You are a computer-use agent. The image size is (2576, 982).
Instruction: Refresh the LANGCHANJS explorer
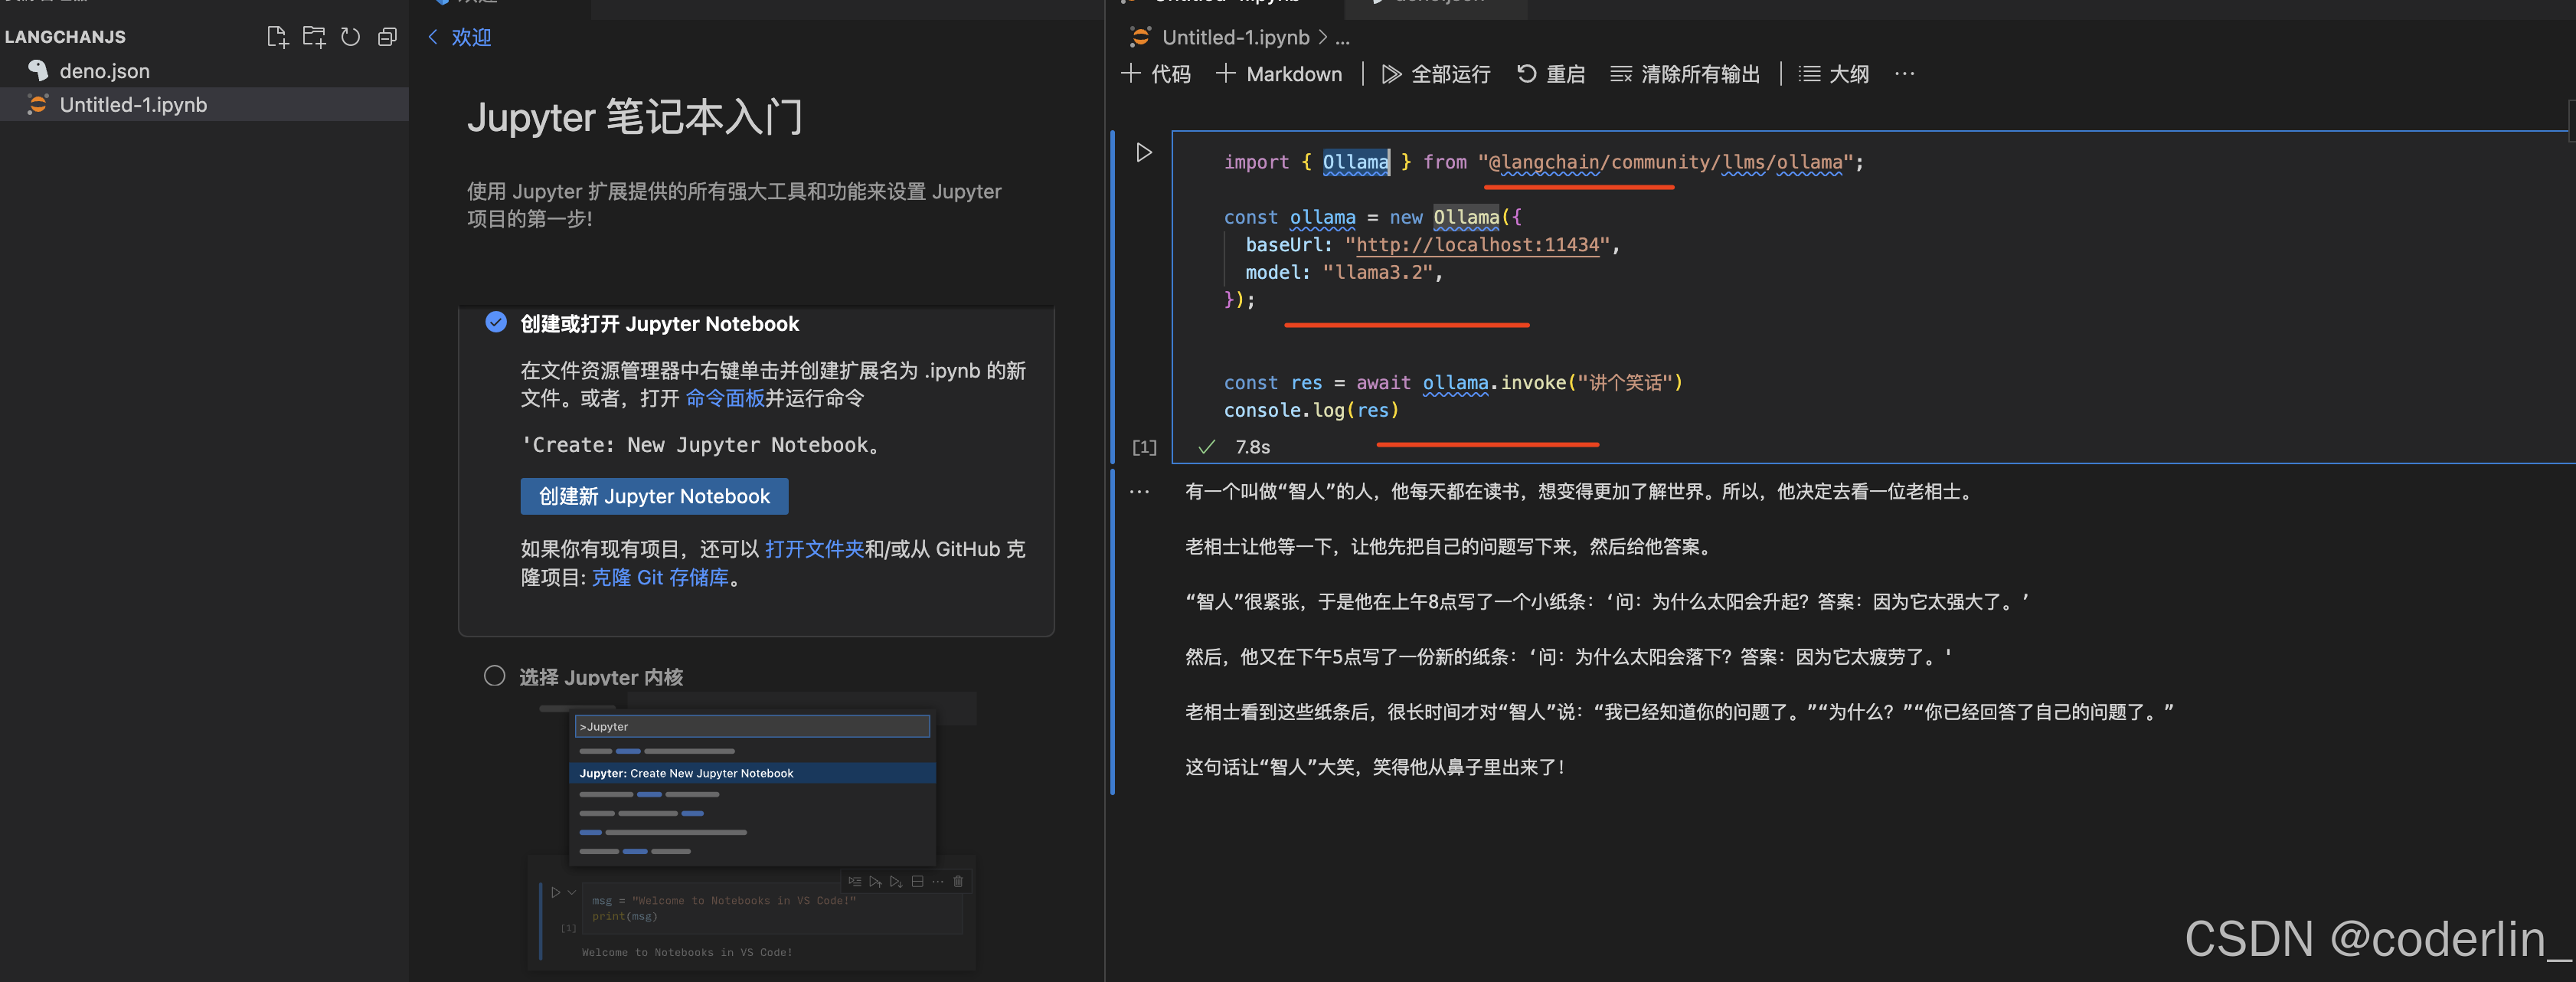(350, 37)
